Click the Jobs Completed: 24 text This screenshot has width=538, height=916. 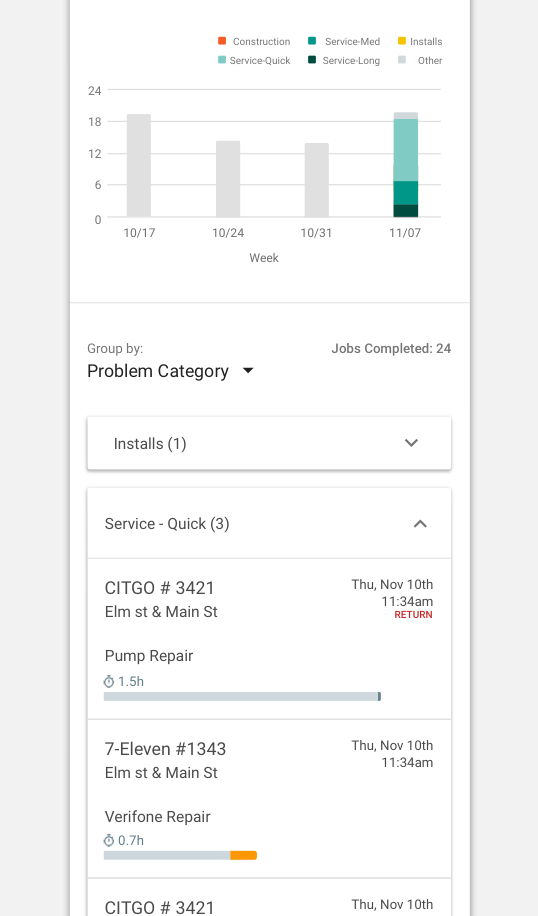(391, 348)
